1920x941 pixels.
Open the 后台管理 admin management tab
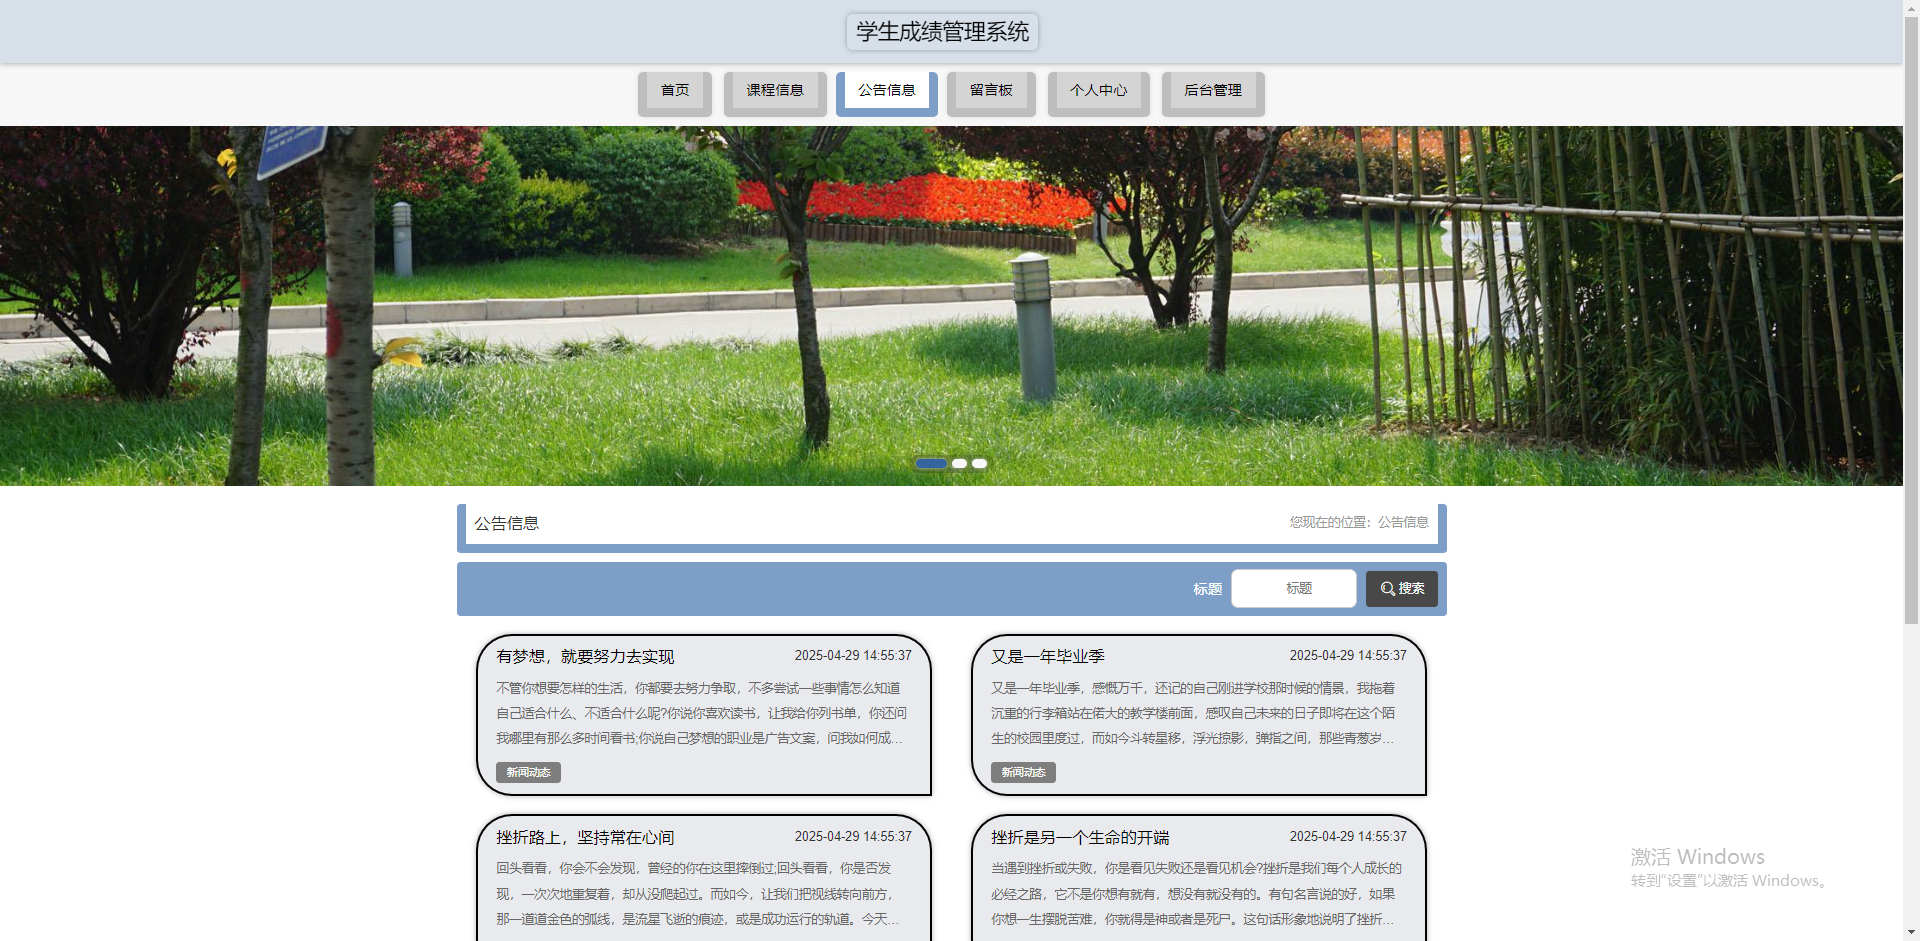click(1212, 90)
